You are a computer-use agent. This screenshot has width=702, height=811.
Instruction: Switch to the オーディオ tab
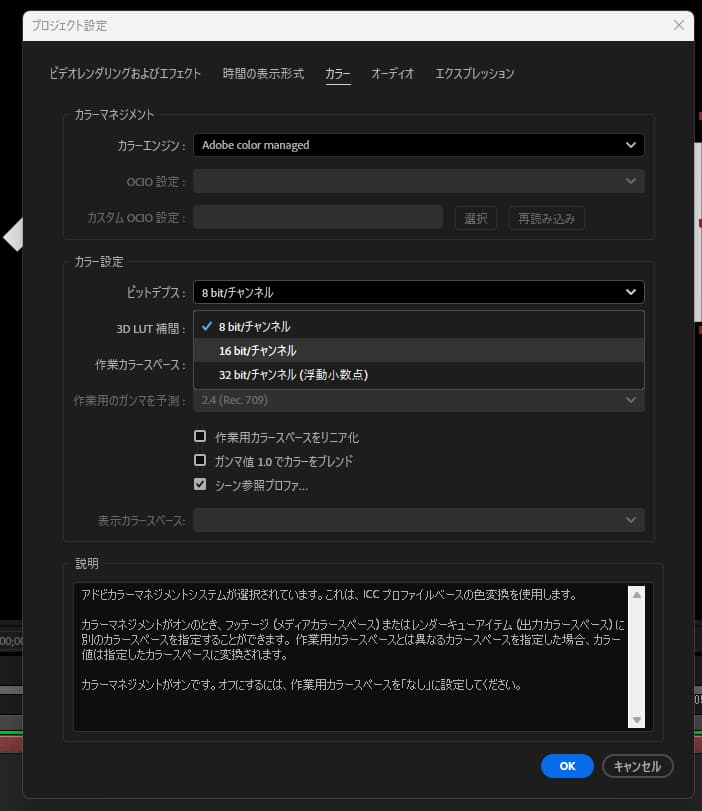point(392,73)
